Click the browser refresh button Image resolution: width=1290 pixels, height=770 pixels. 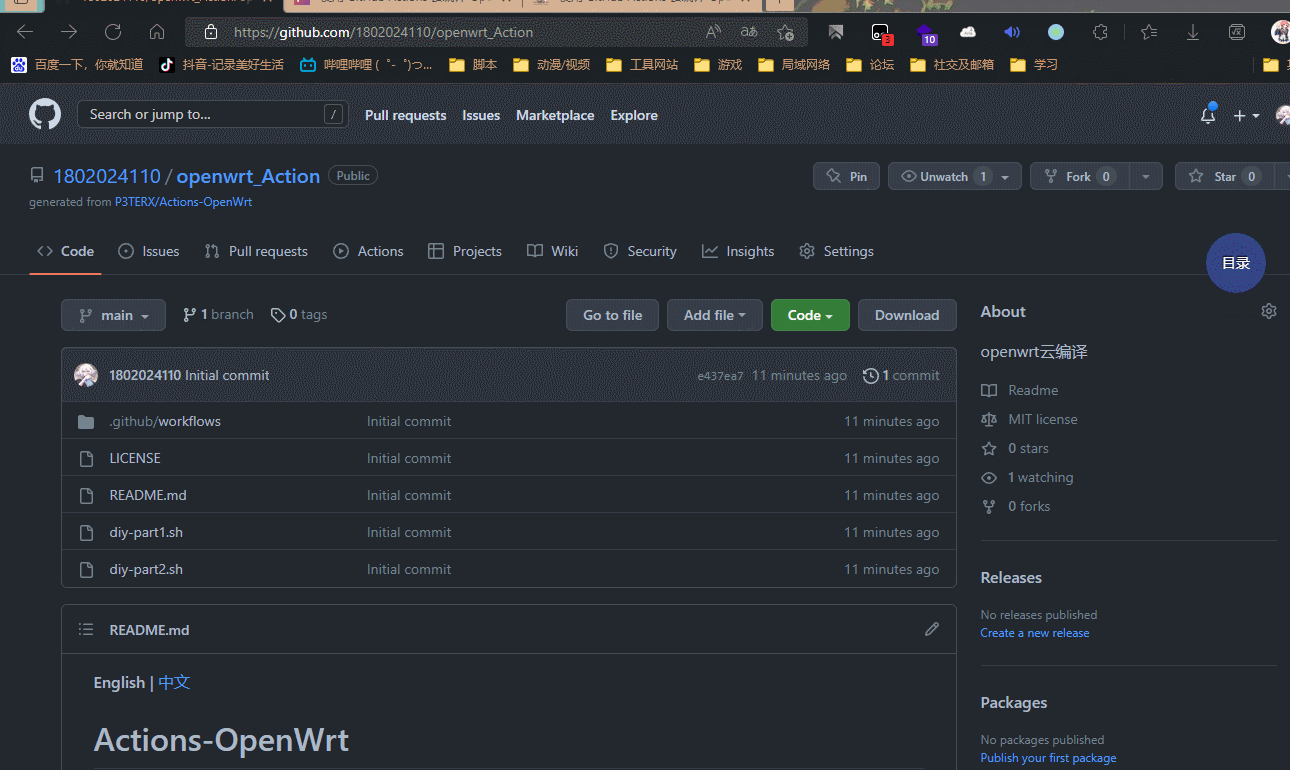pos(113,32)
